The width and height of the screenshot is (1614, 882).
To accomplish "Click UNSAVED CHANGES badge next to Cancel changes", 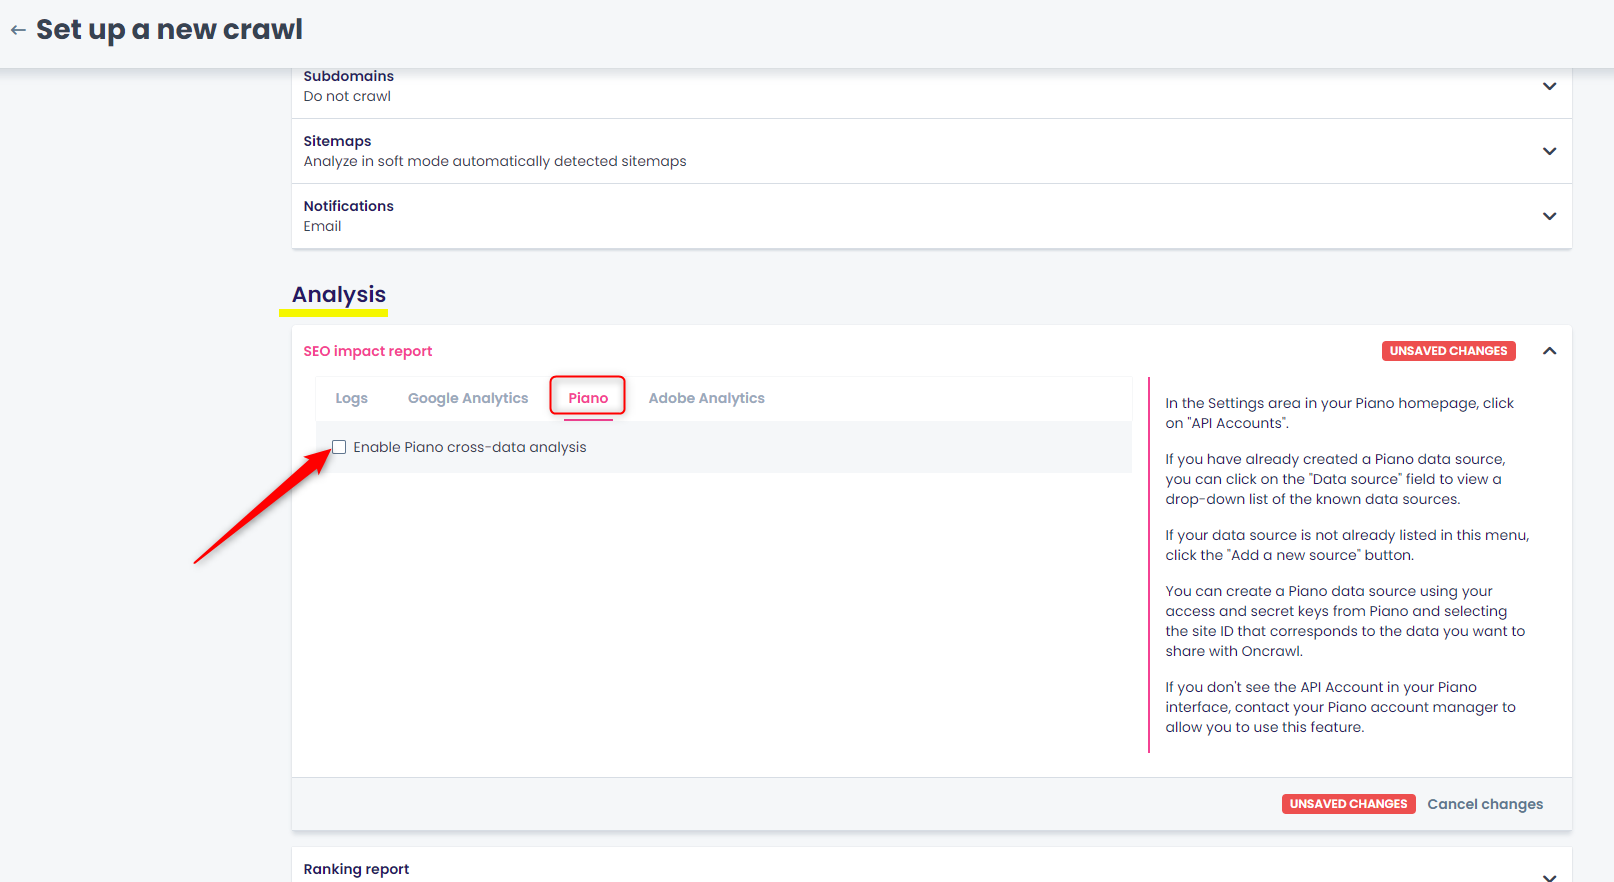I will (1348, 804).
